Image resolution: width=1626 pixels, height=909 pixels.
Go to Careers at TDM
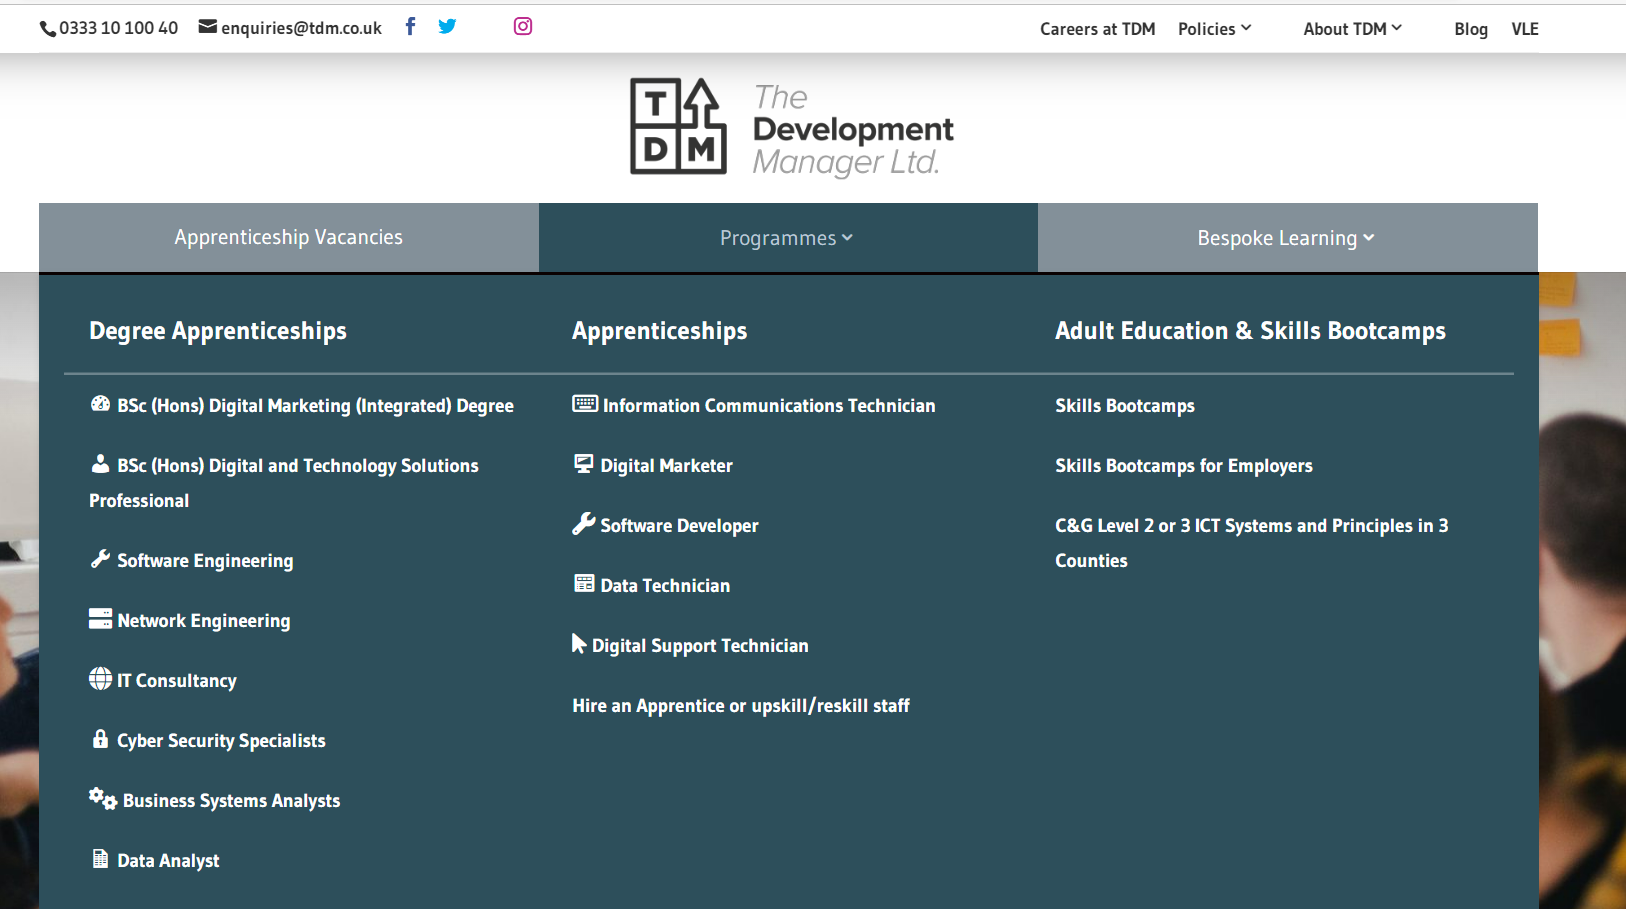(x=1097, y=29)
